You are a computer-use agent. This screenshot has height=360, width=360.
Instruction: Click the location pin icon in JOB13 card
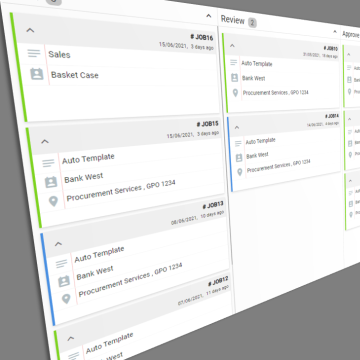pos(66,298)
